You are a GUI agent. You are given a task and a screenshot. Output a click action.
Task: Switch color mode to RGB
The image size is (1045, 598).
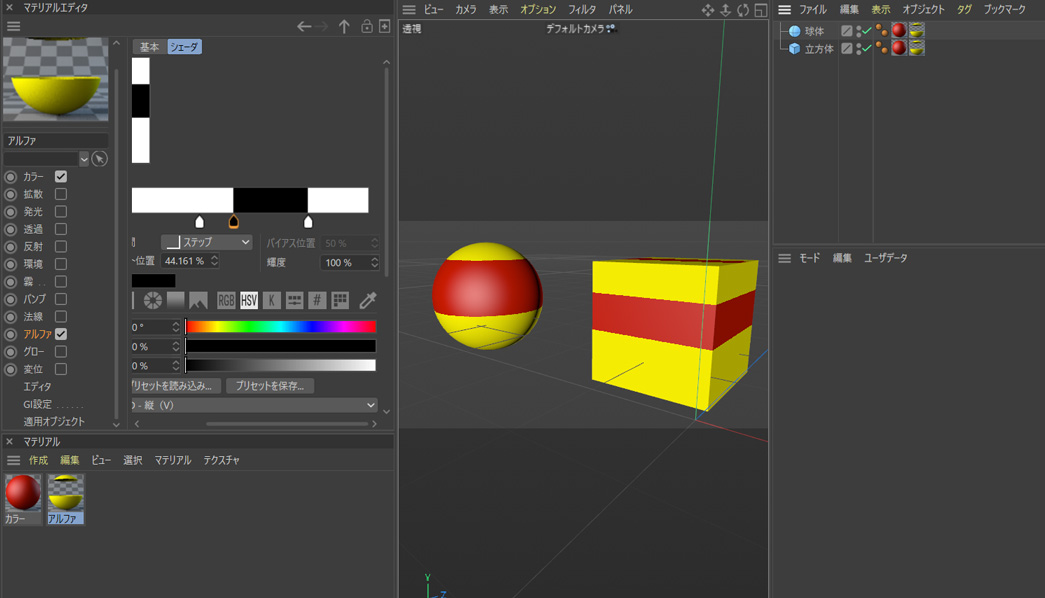tap(226, 300)
